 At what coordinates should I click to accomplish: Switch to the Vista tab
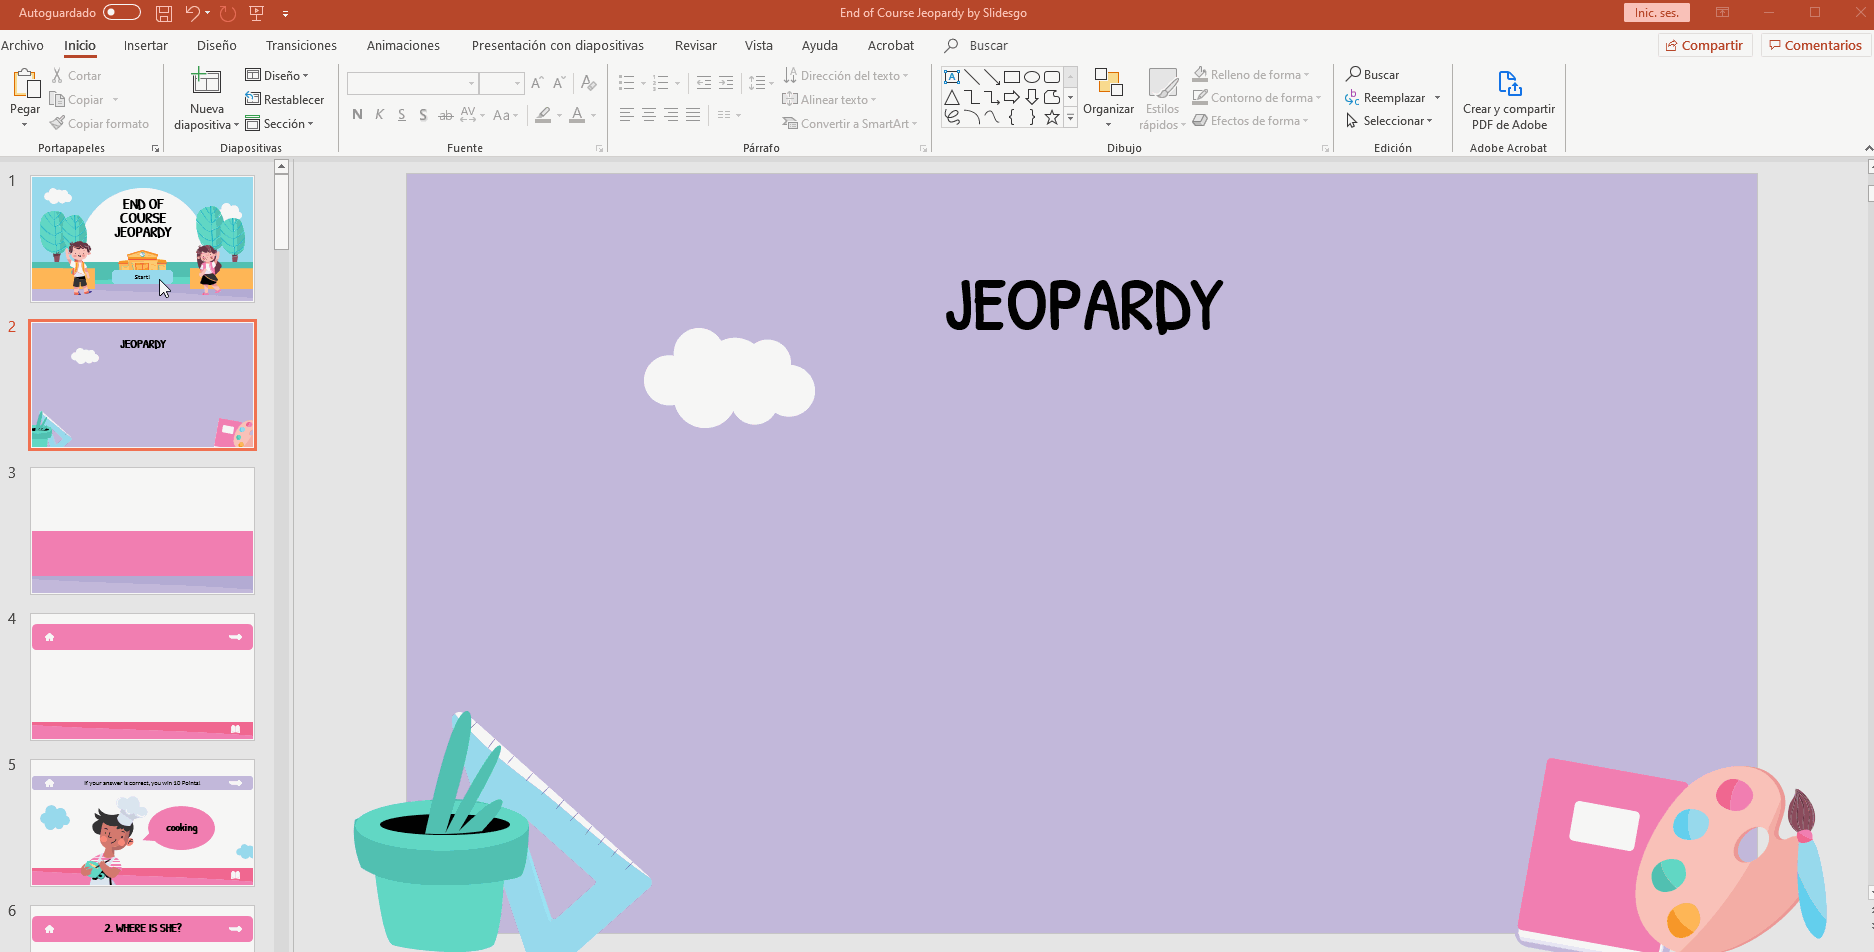coord(759,45)
